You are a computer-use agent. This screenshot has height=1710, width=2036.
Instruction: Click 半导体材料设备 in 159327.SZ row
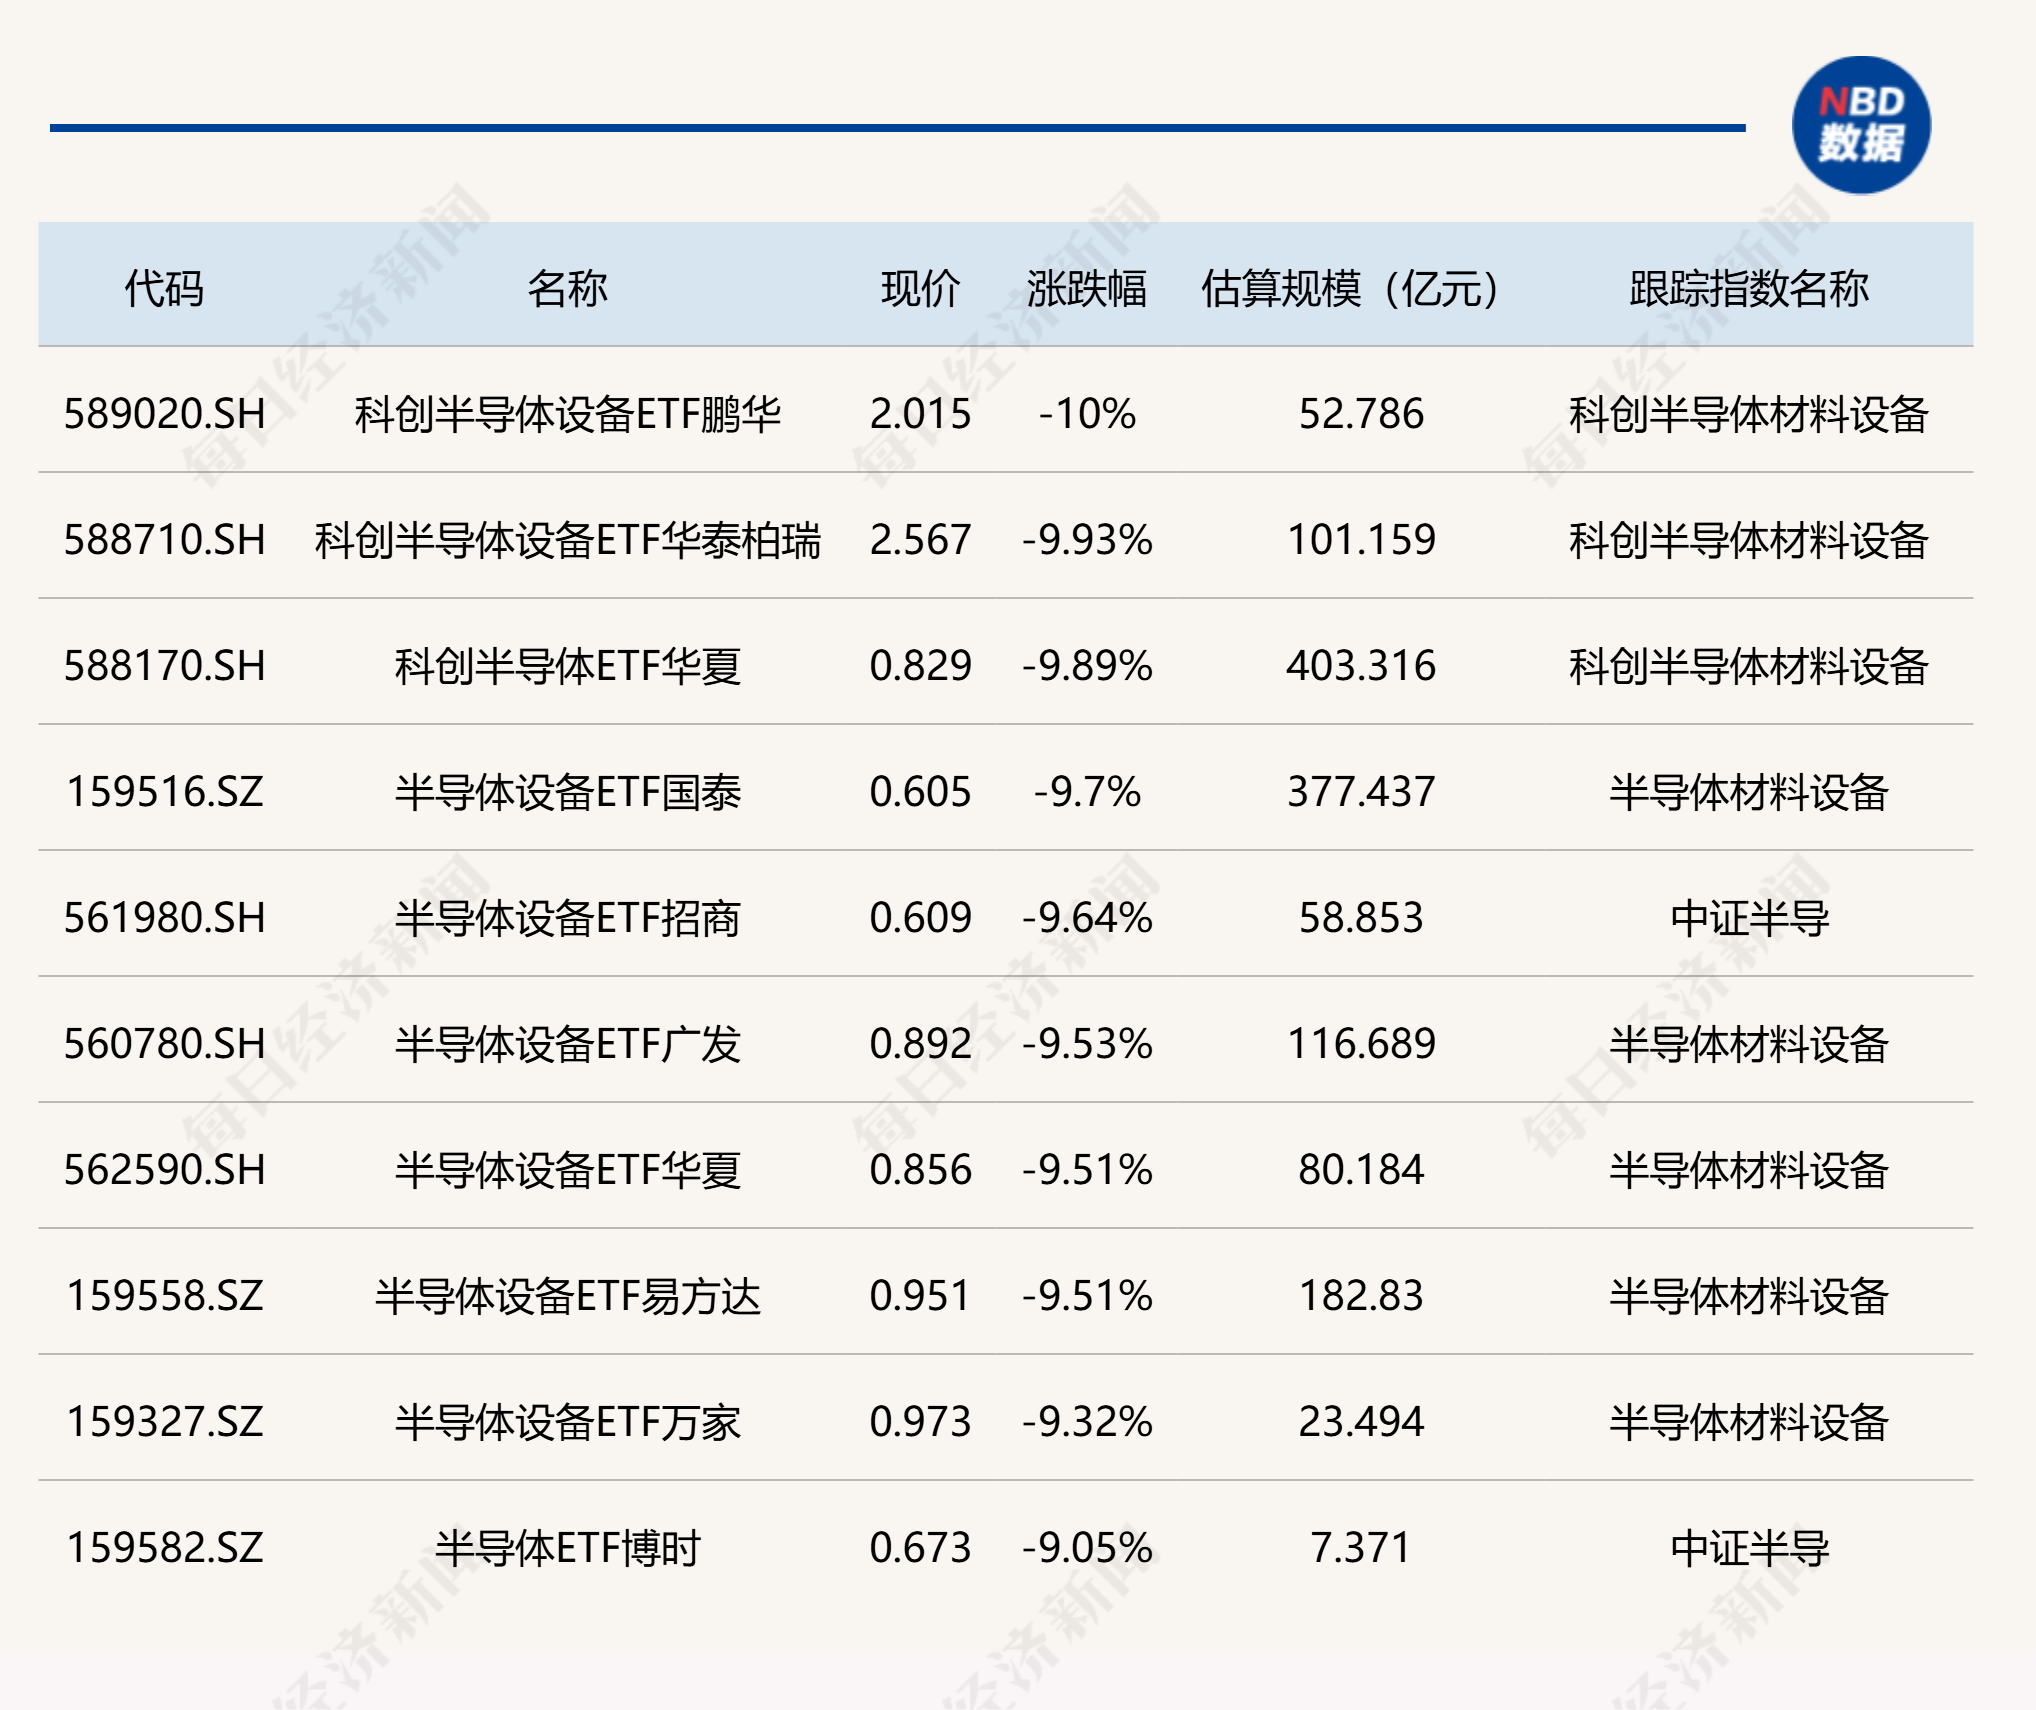coord(1749,1422)
